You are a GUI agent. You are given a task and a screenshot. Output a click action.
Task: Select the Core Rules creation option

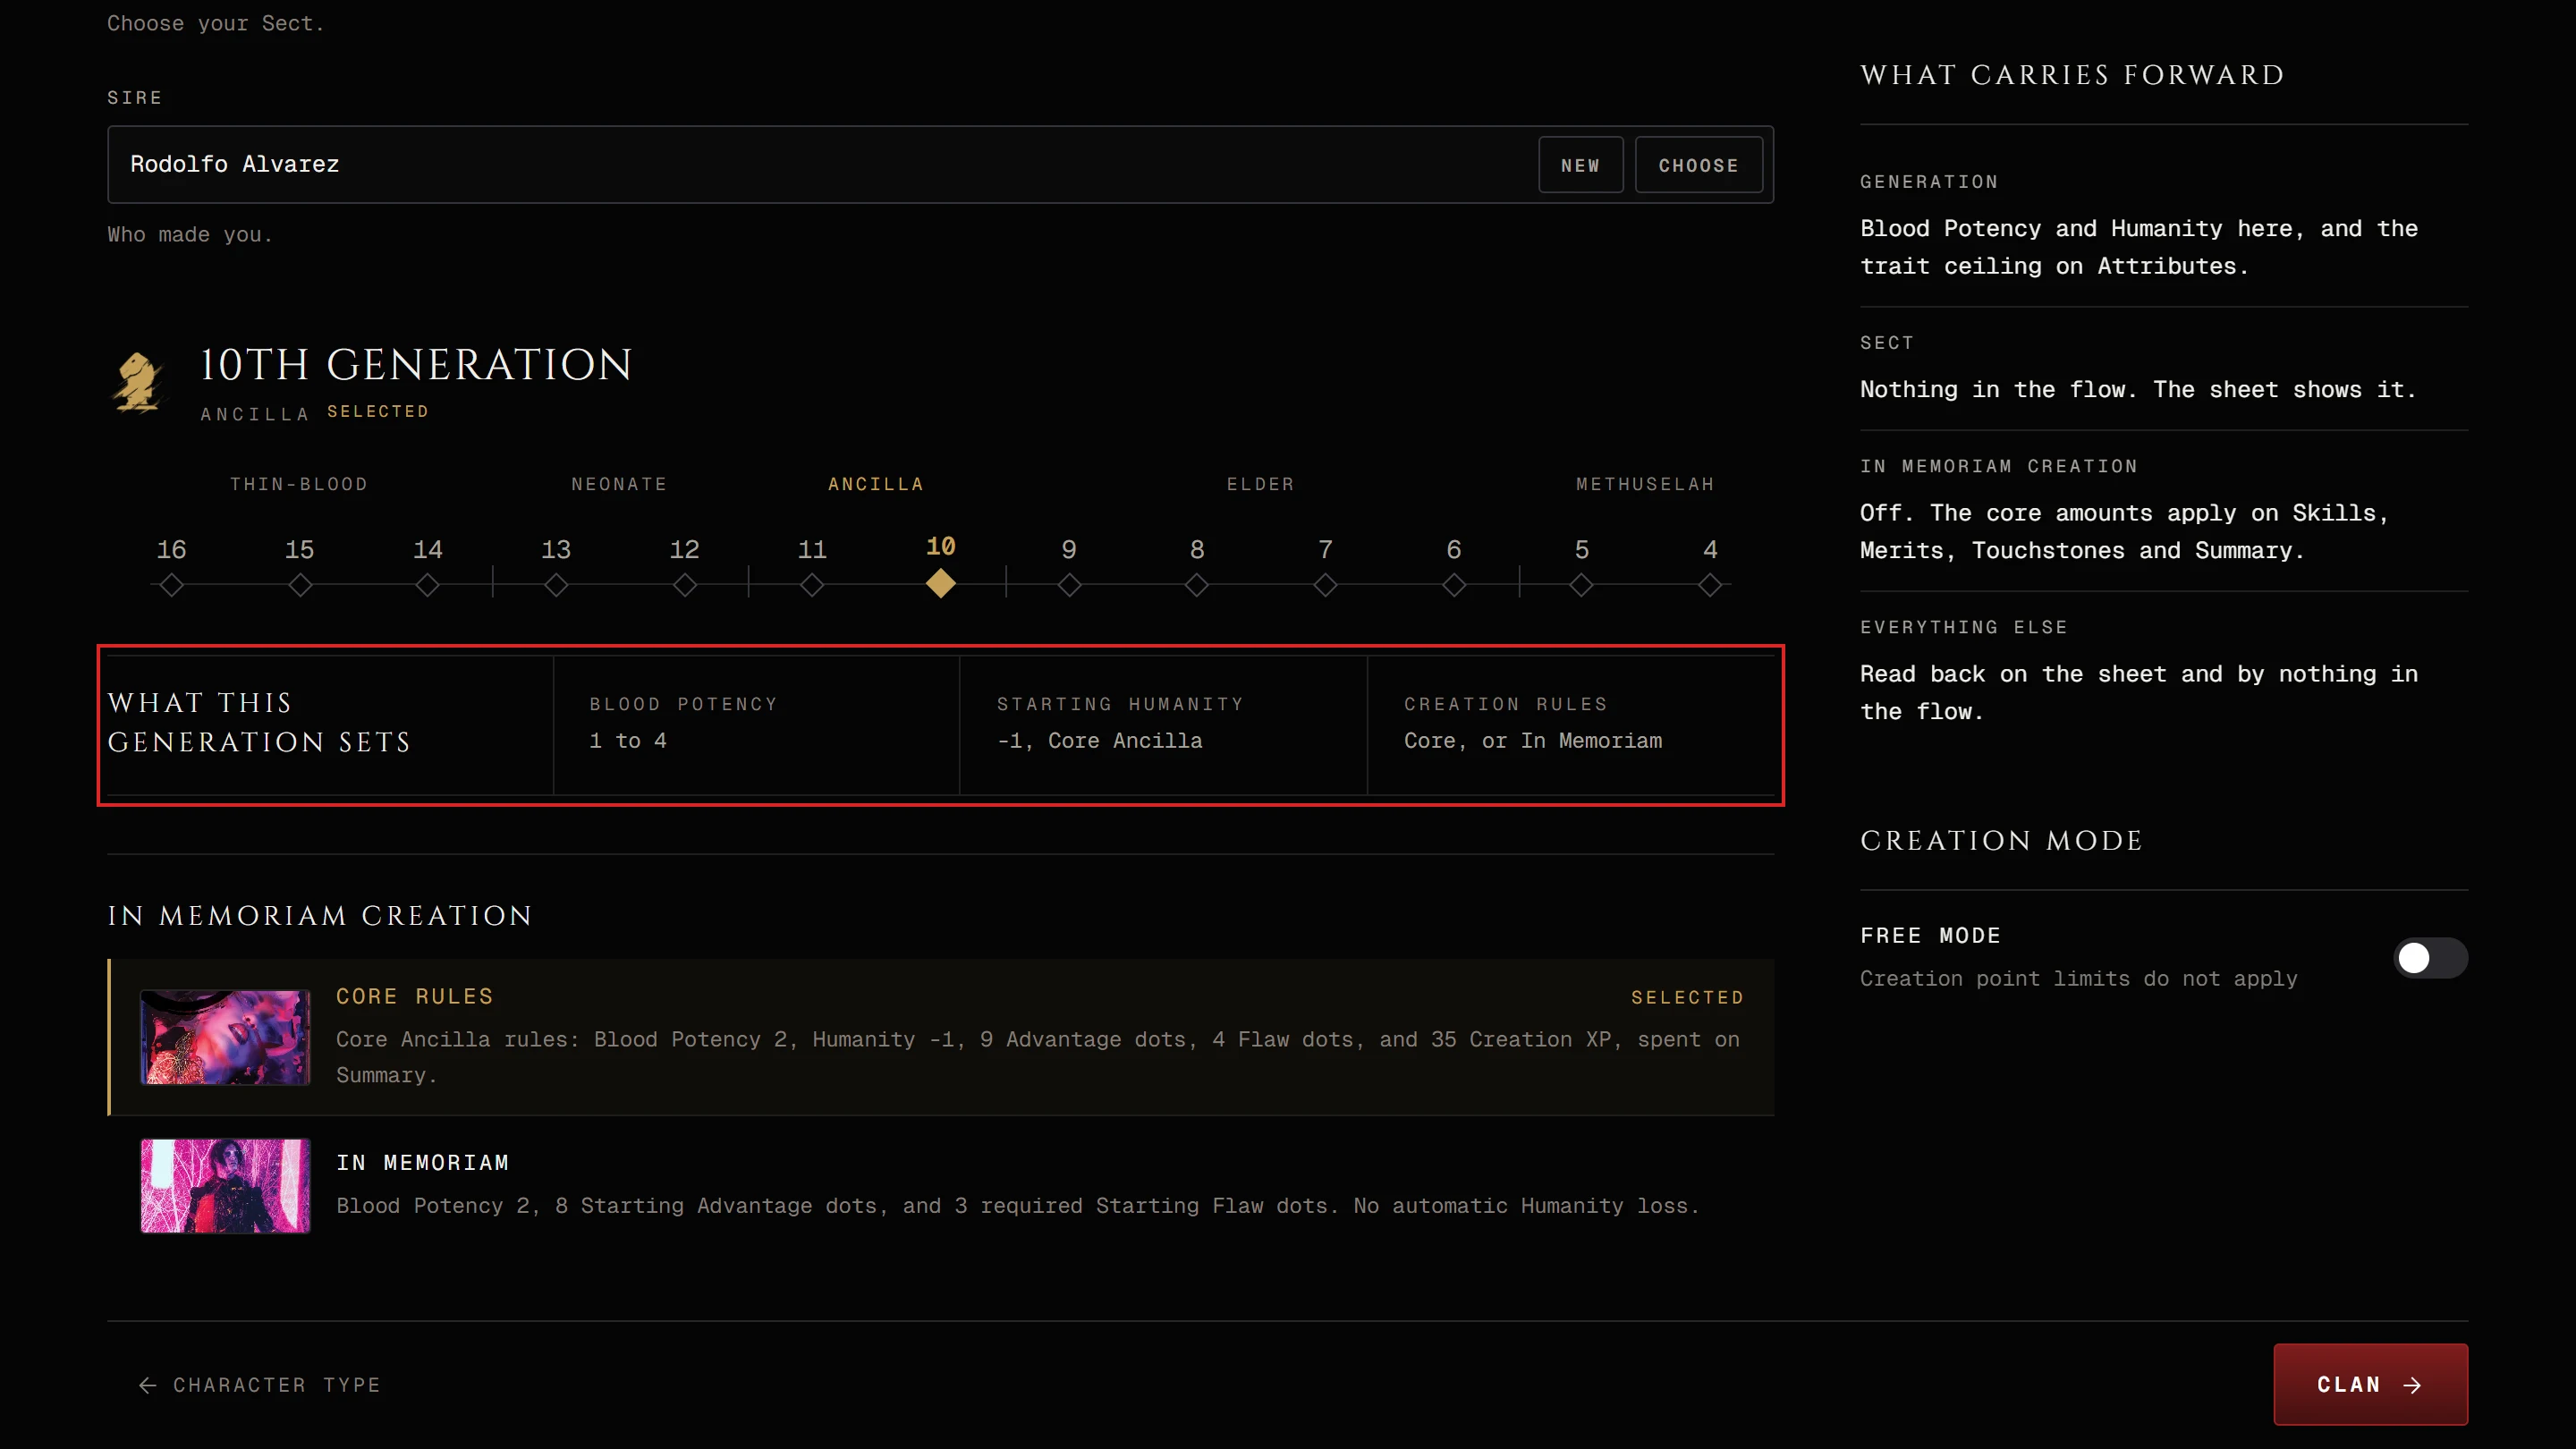tap(941, 1037)
